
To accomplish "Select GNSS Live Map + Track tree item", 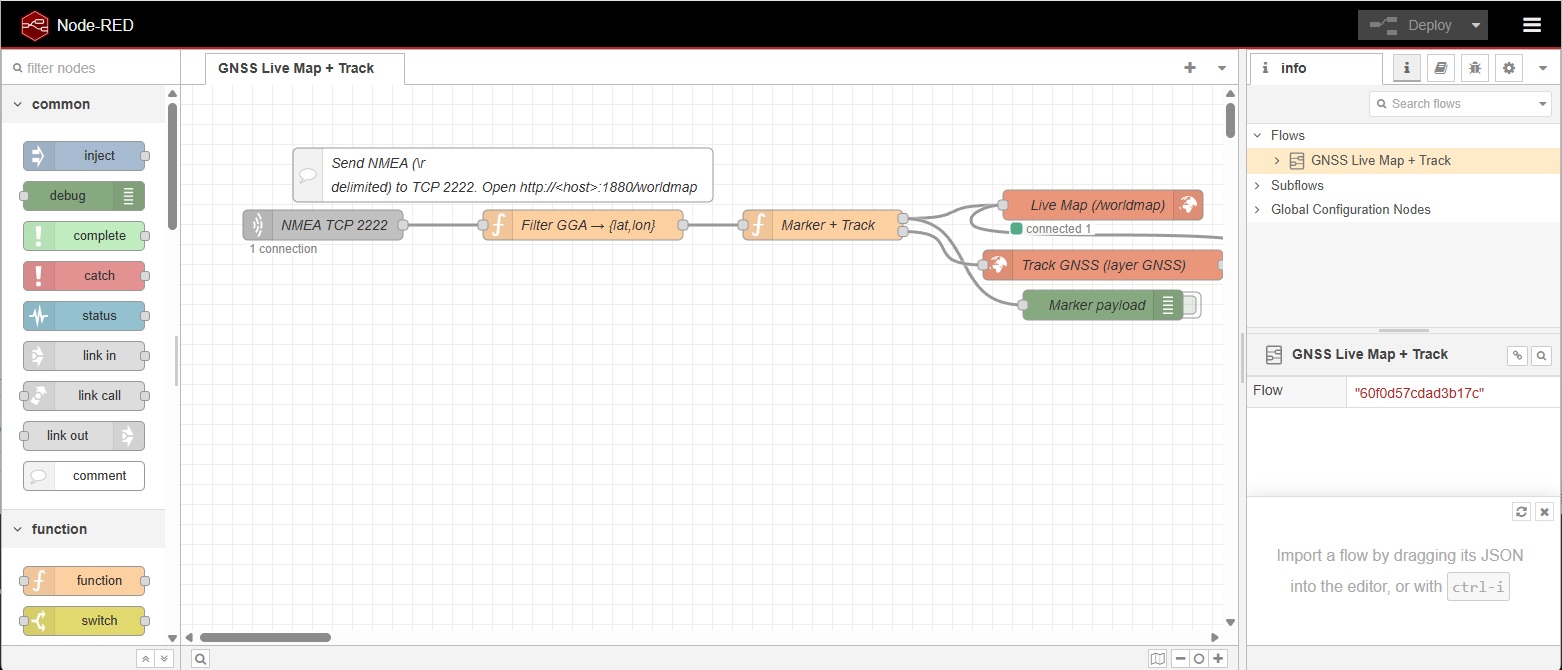I will click(1380, 160).
